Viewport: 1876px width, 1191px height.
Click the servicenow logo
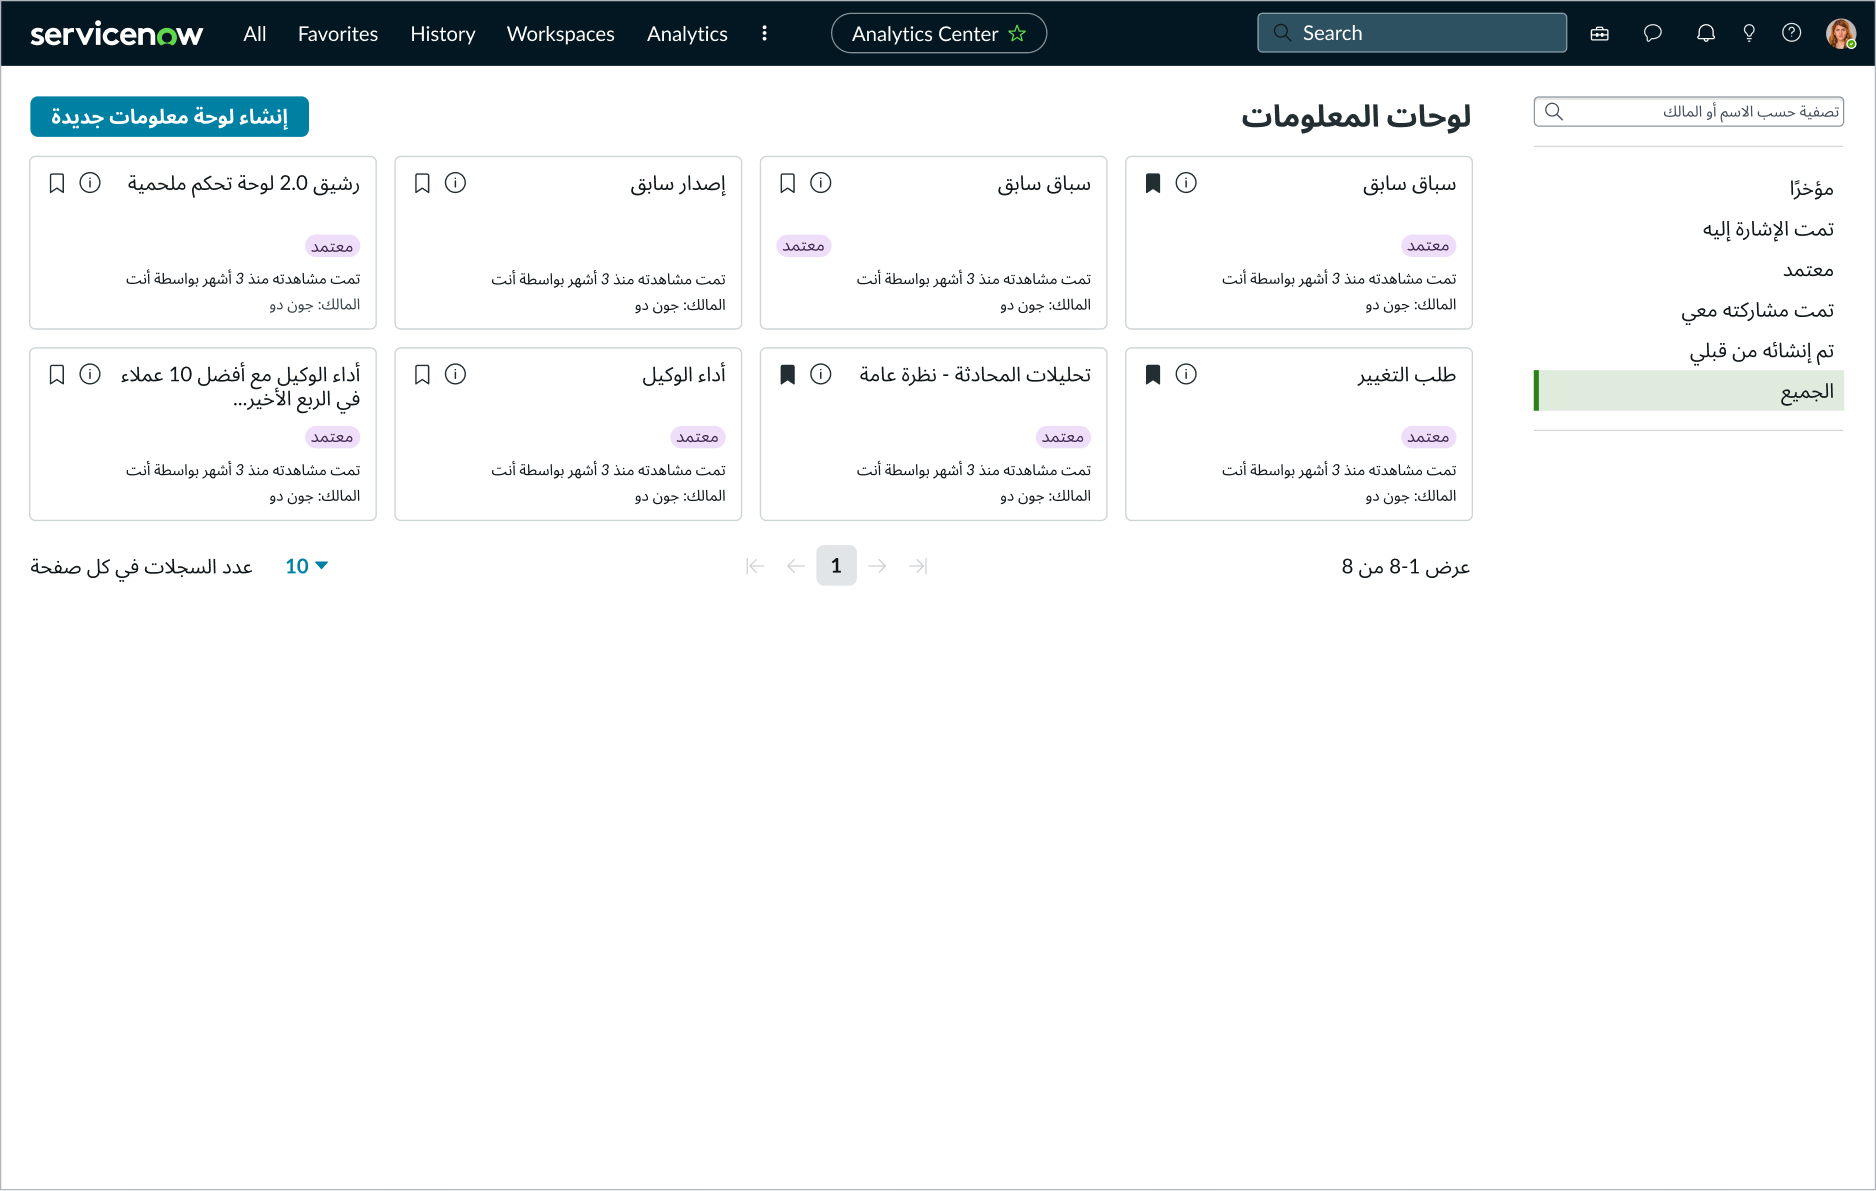[116, 33]
